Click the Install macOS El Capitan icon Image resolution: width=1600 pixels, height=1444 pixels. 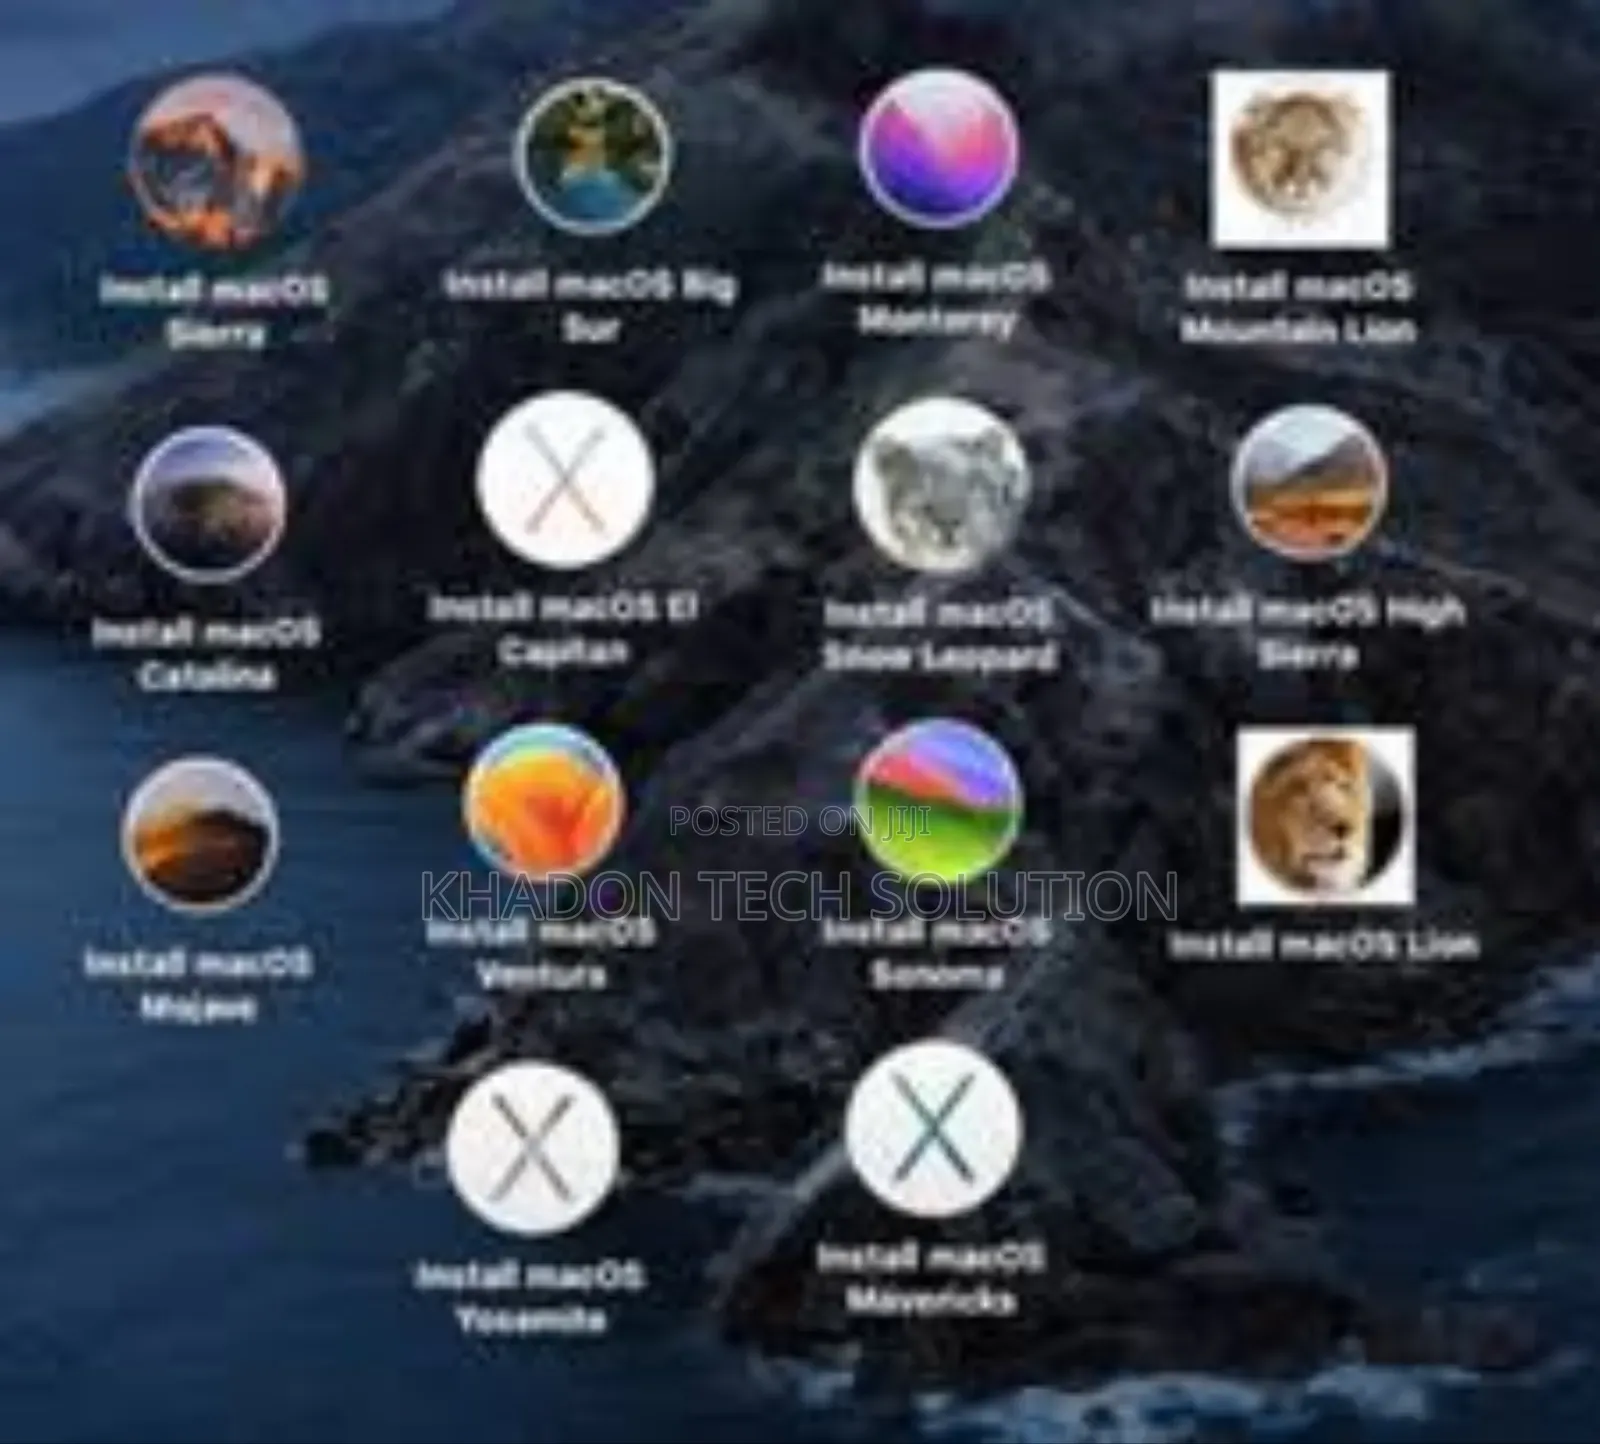click(565, 481)
